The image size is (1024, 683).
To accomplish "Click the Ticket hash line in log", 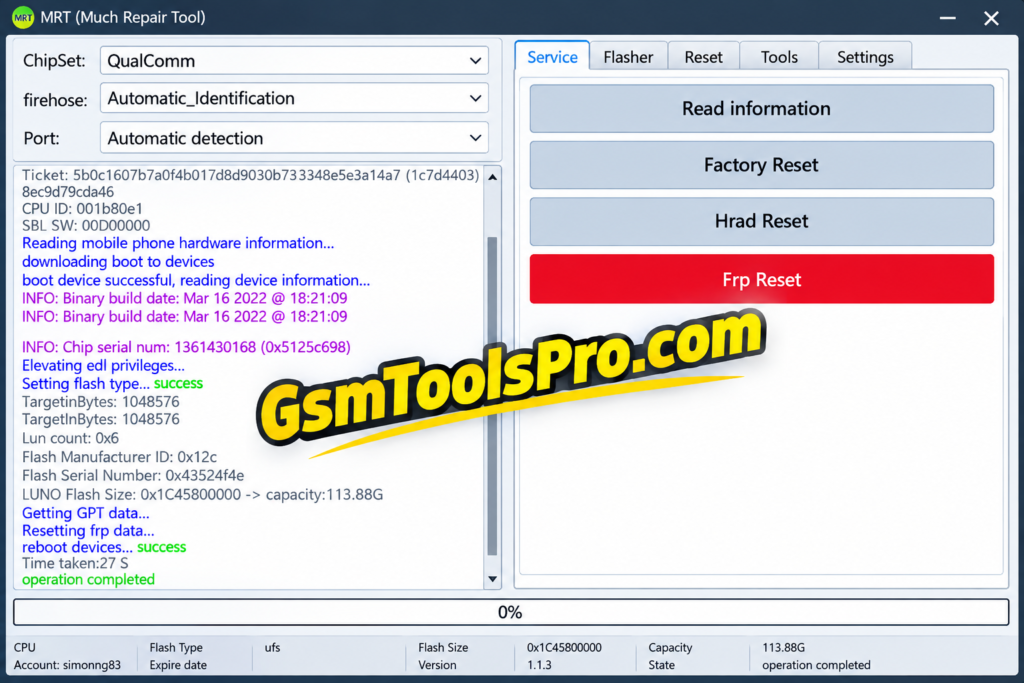I will (251, 176).
